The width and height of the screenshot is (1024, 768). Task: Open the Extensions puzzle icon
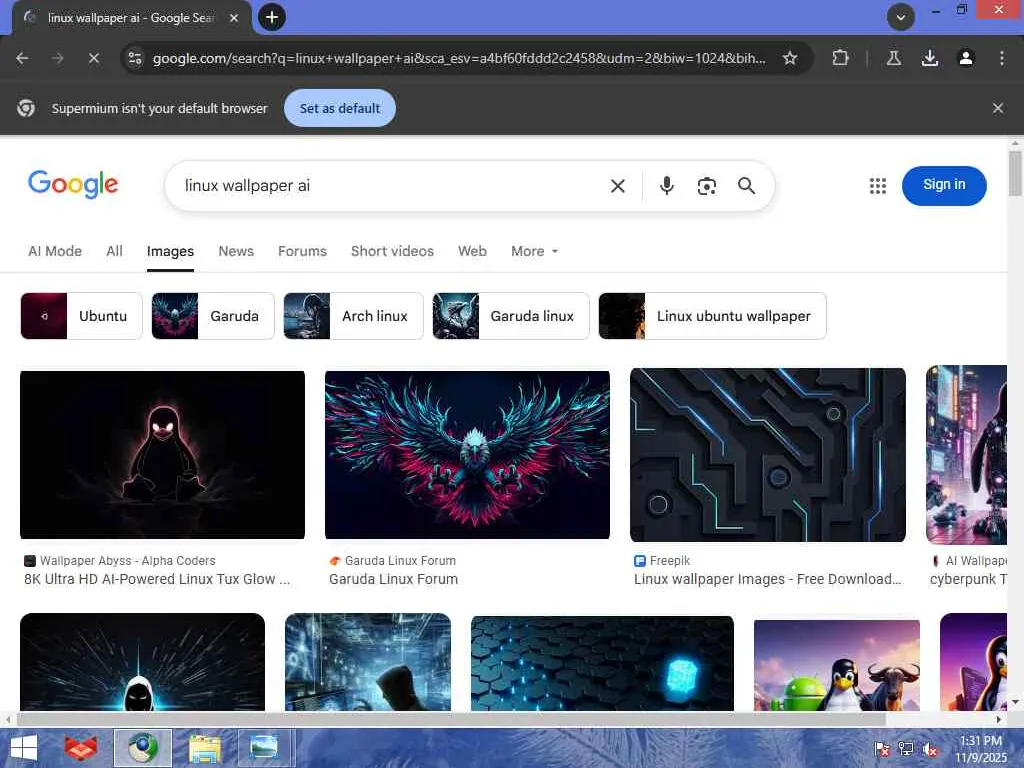point(840,58)
